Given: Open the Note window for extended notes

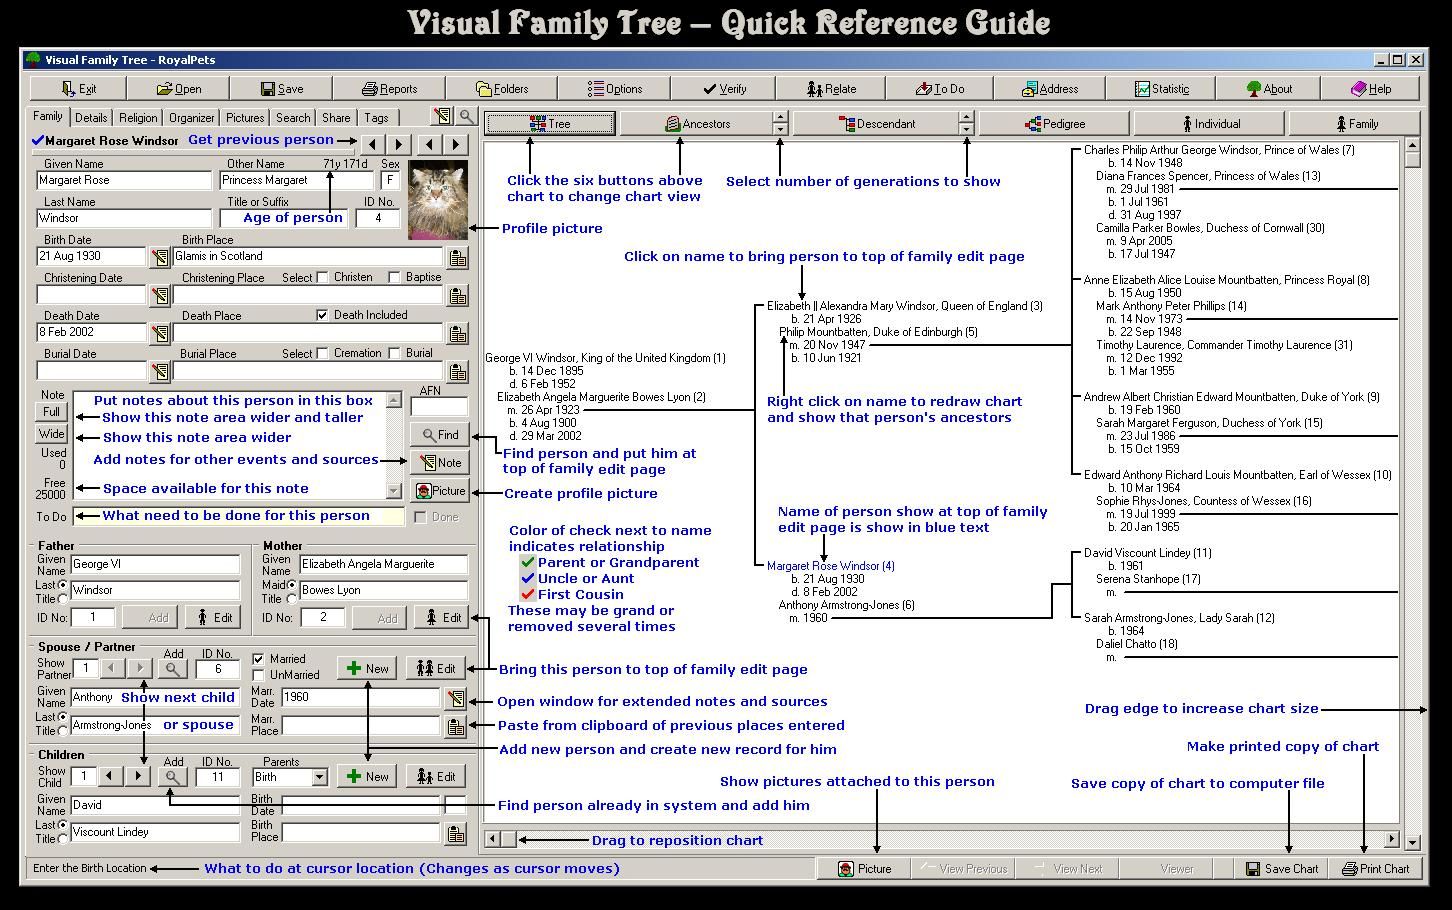Looking at the screenshot, I should coord(440,462).
